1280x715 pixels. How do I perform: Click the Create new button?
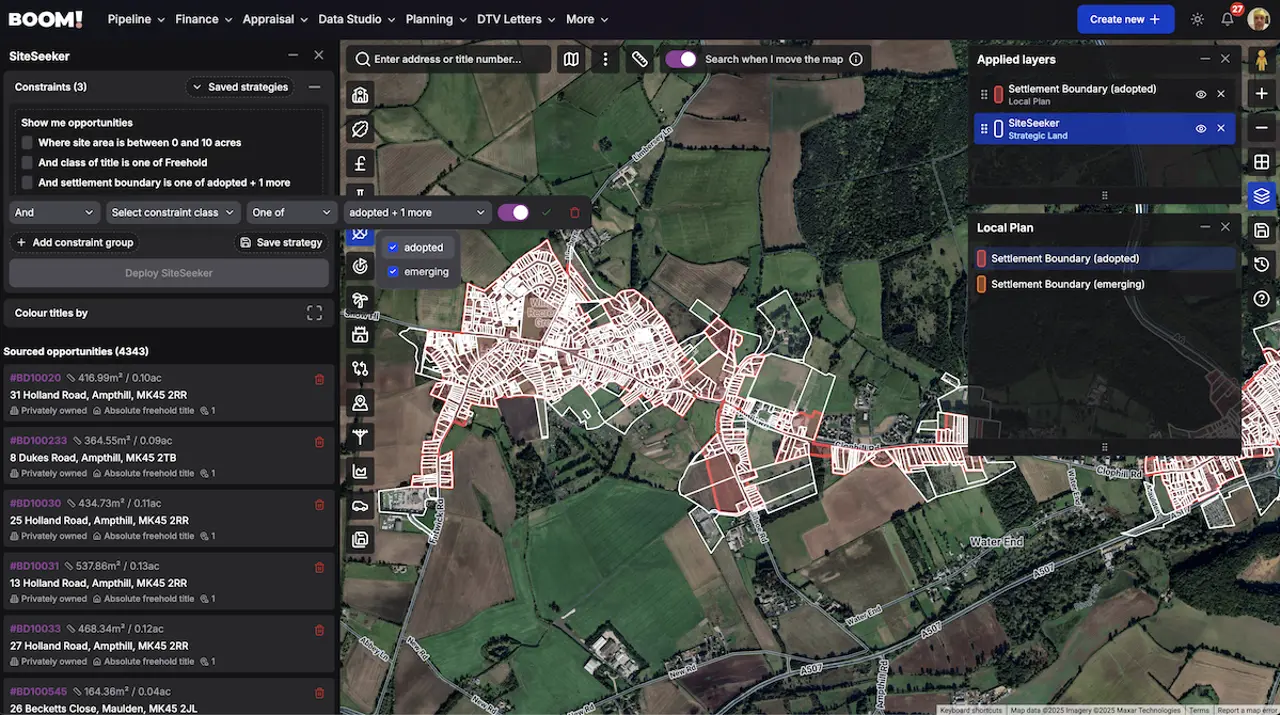[1125, 19]
